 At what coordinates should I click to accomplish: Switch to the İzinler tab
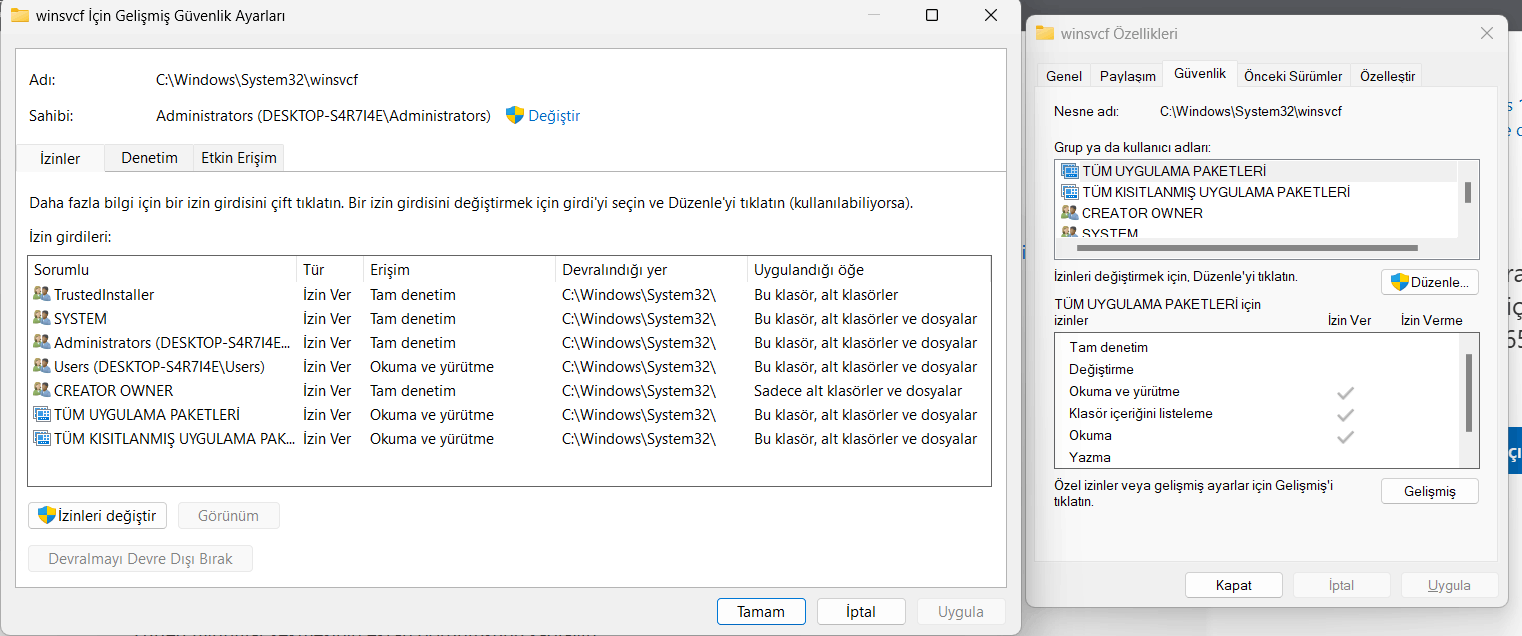[x=60, y=158]
